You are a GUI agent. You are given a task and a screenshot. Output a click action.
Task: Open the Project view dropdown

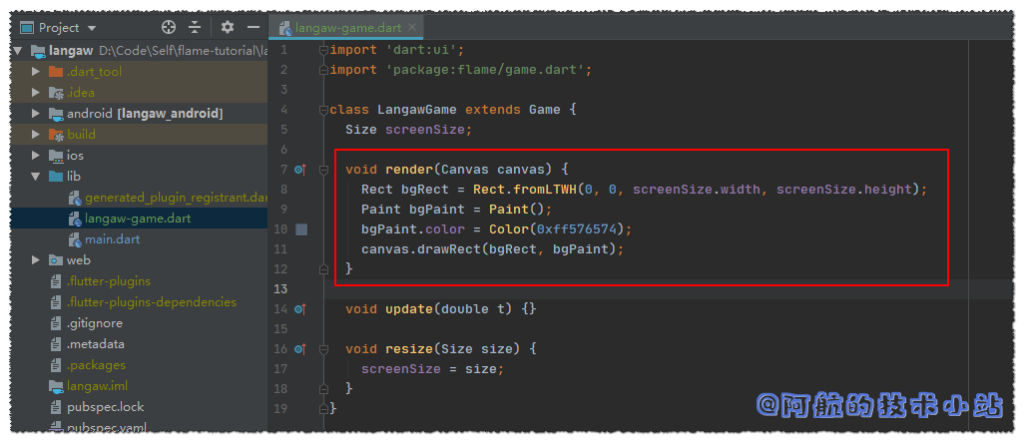(92, 28)
